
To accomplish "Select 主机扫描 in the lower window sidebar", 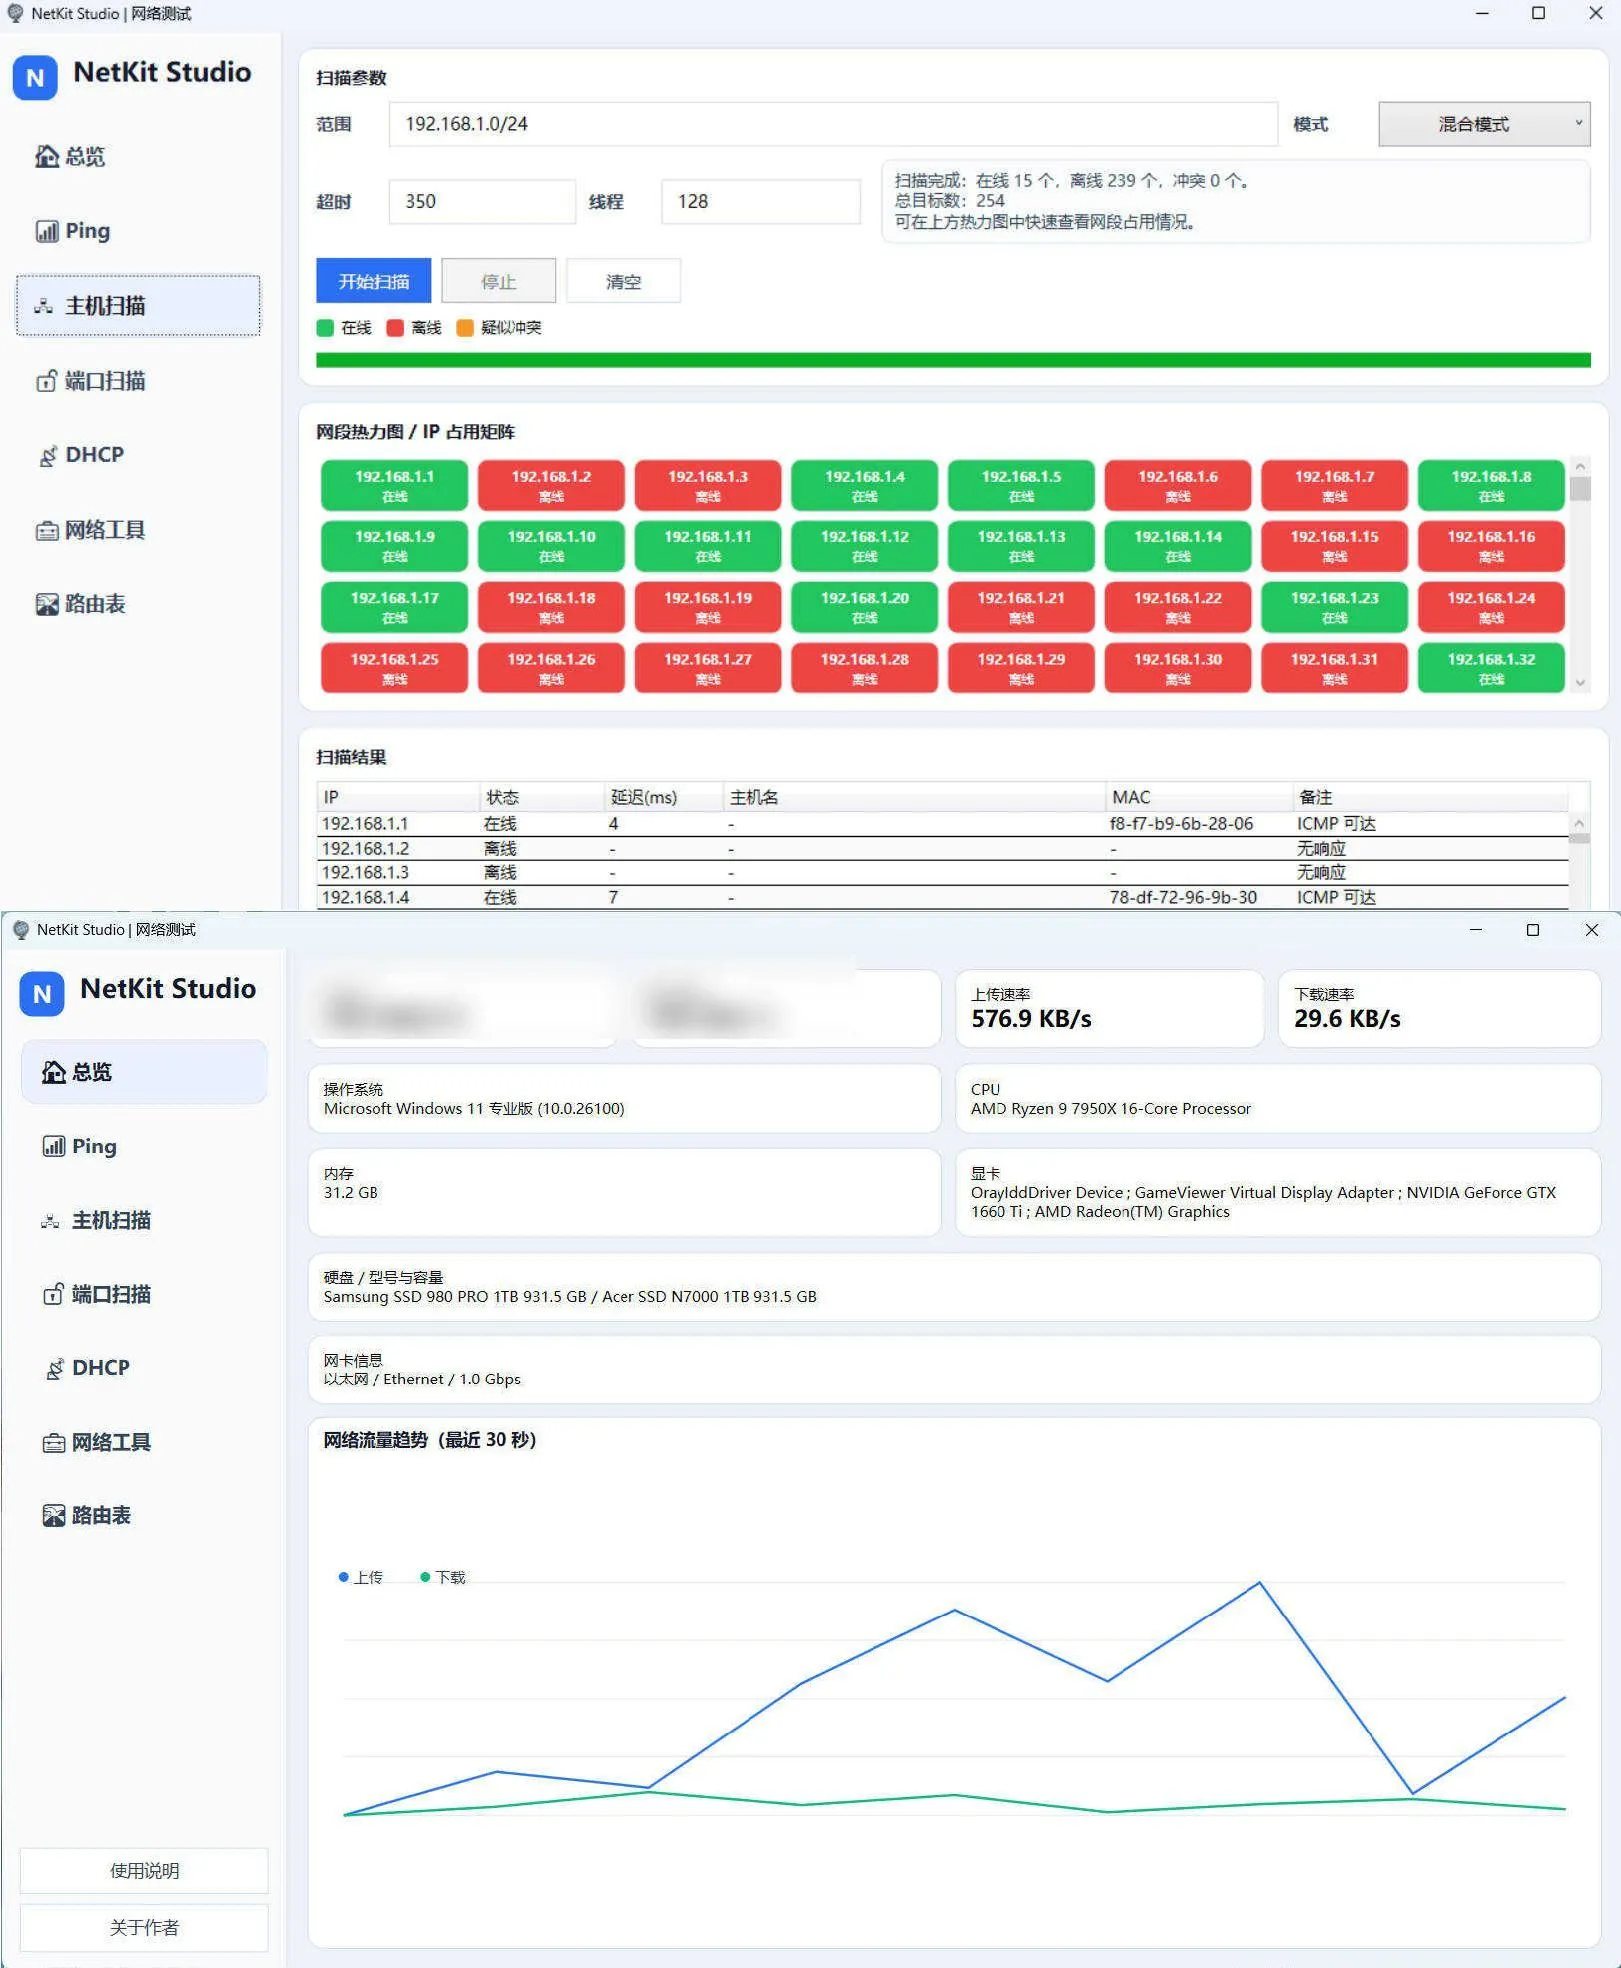I will (111, 1221).
